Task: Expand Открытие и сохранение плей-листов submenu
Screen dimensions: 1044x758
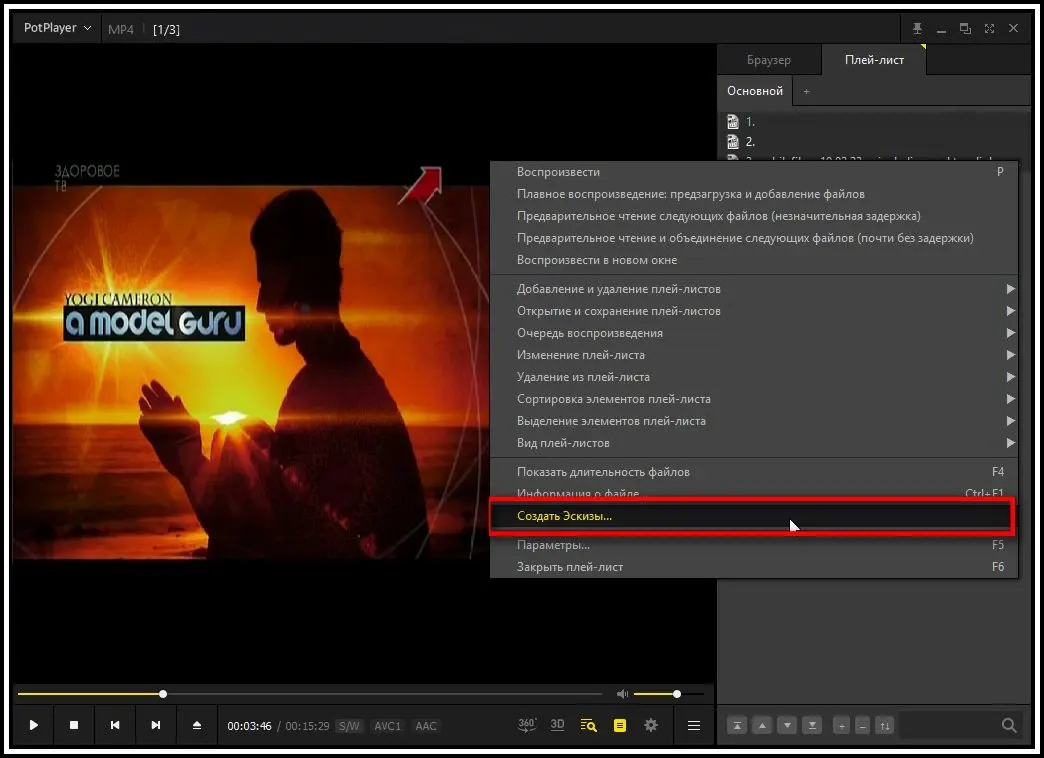Action: click(x=754, y=311)
